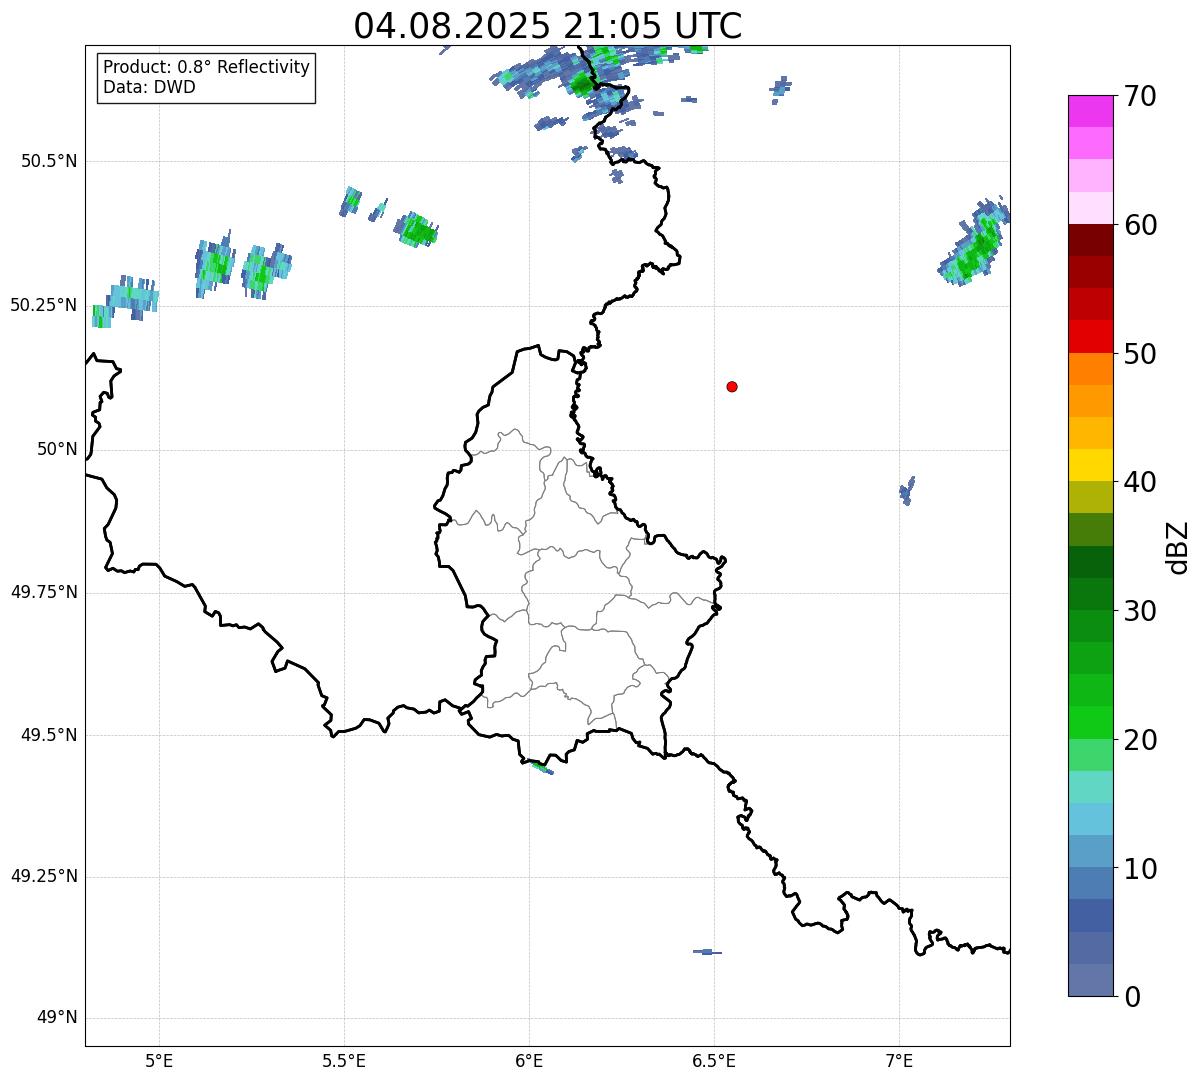Pick the light cyan colorbar segment near 15

click(1090, 787)
